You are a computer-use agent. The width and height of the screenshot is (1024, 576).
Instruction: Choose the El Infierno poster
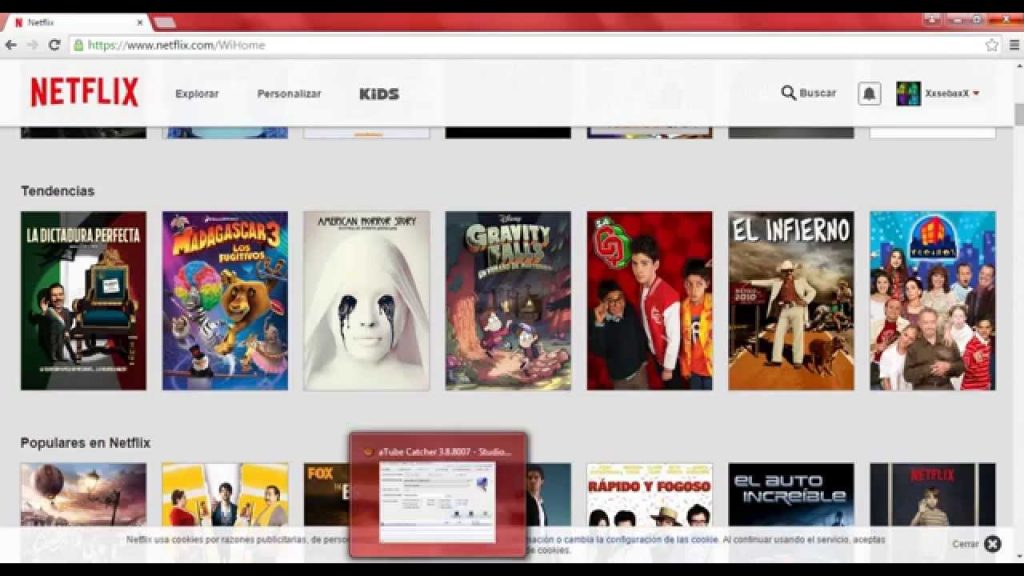click(791, 300)
